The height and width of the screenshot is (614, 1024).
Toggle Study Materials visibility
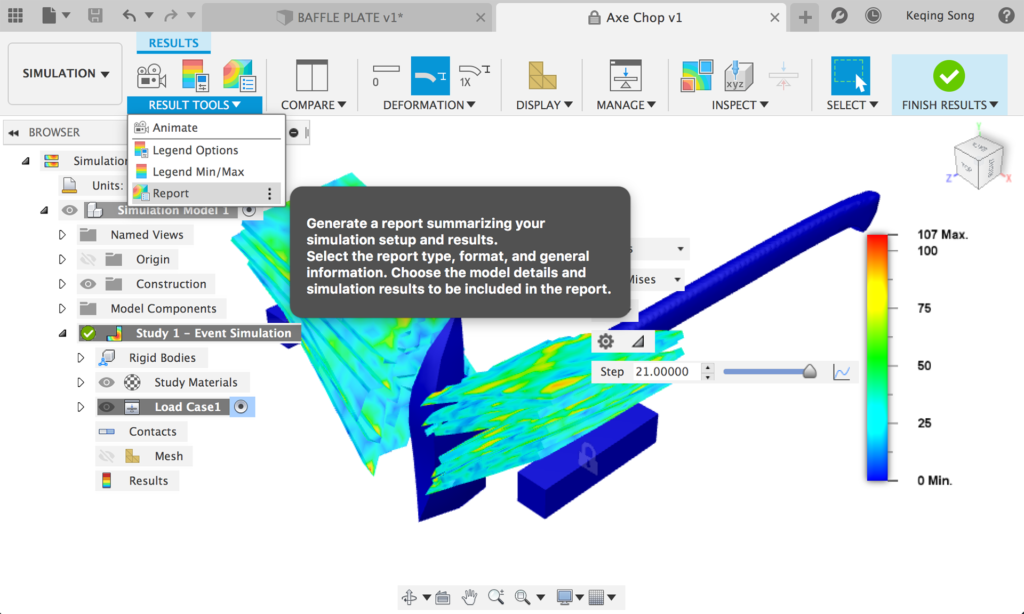pos(107,382)
